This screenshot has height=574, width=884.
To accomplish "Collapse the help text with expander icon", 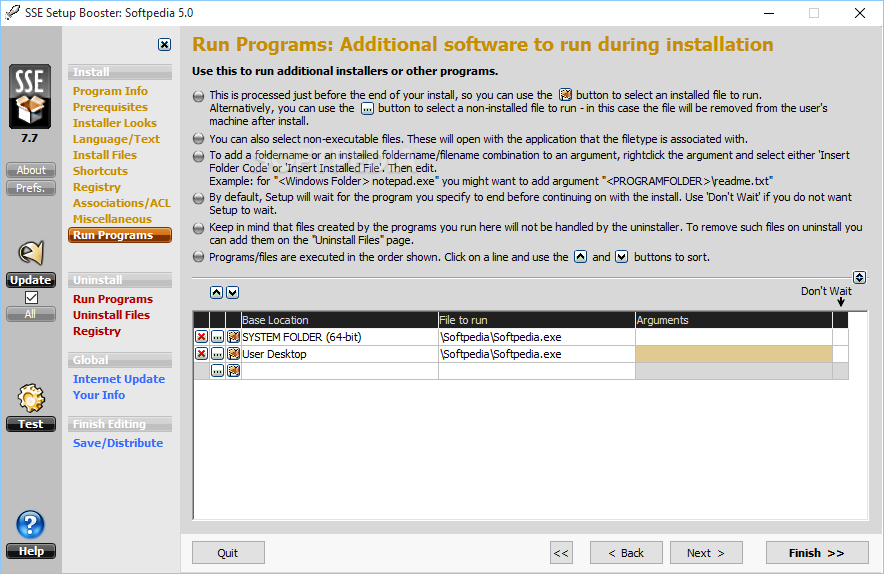I will tap(859, 277).
